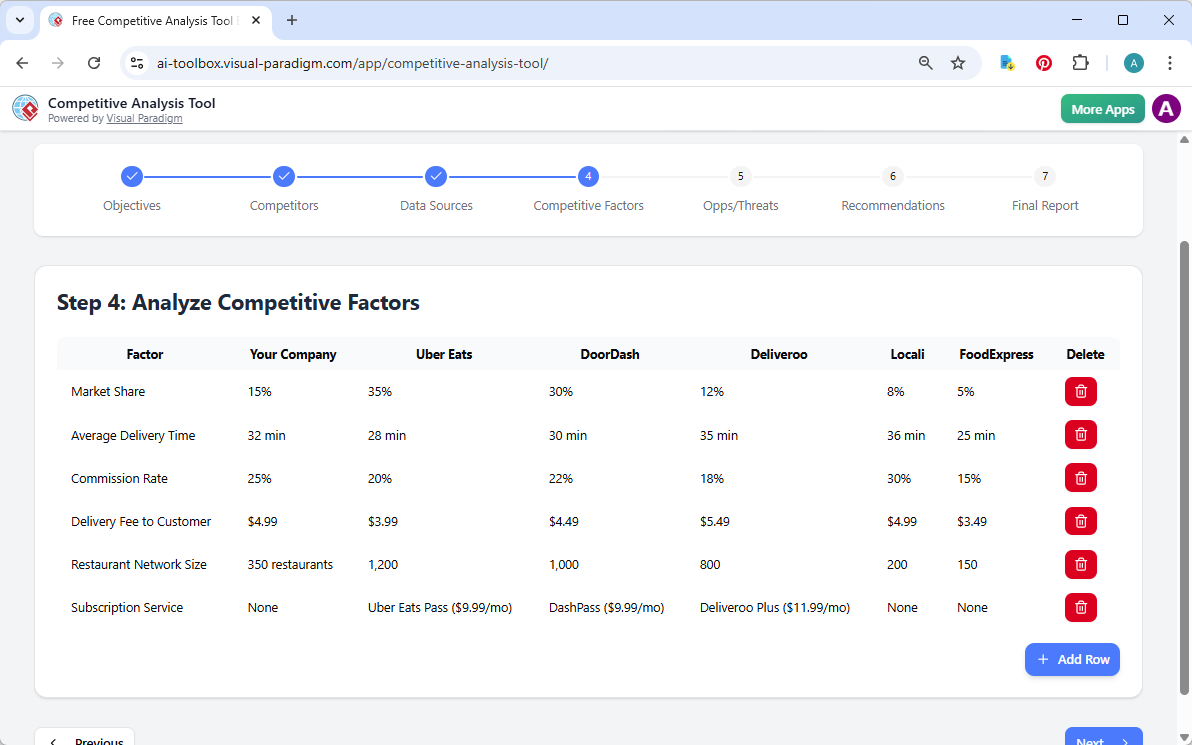1192x745 pixels.
Task: Click the Add Row button
Action: 1072,659
